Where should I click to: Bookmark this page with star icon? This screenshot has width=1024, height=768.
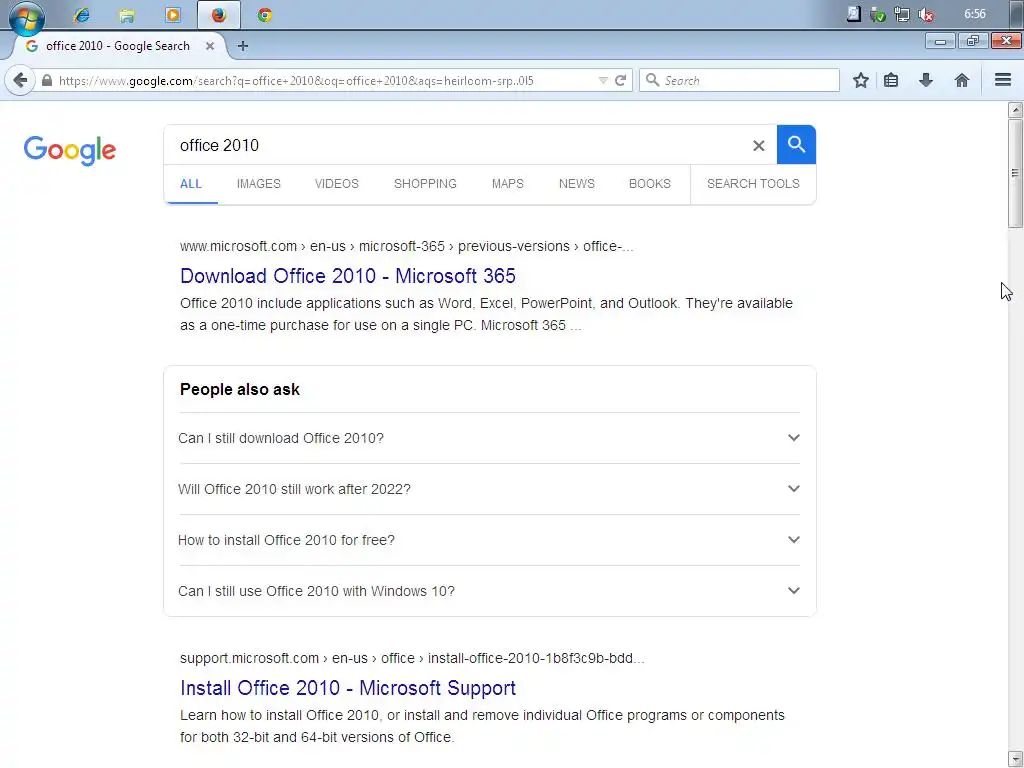(861, 80)
